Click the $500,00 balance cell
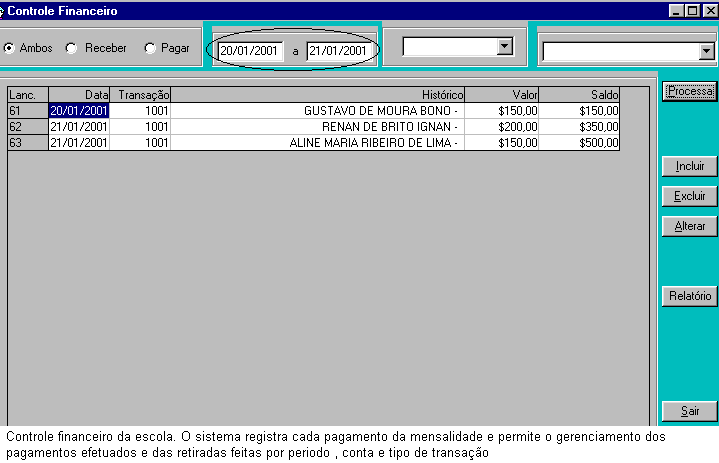Screen dimensions: 719x463 pyautogui.click(x=579, y=143)
